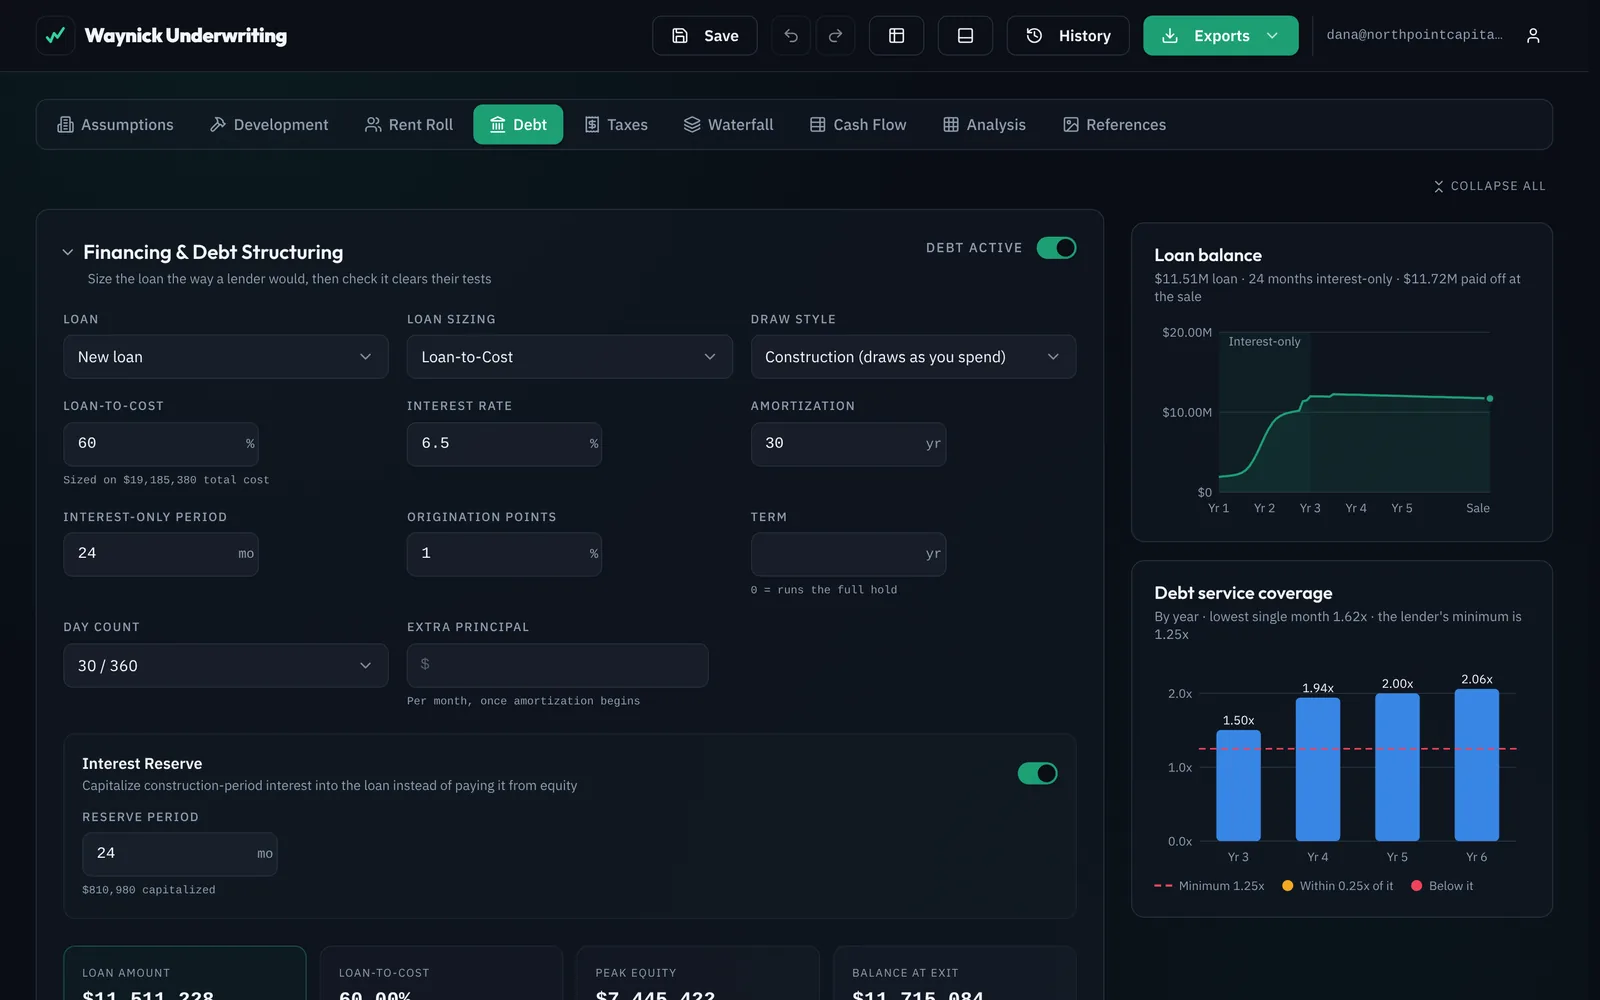The image size is (1600, 1000).
Task: Open the Rent Roll tab
Action: click(409, 125)
